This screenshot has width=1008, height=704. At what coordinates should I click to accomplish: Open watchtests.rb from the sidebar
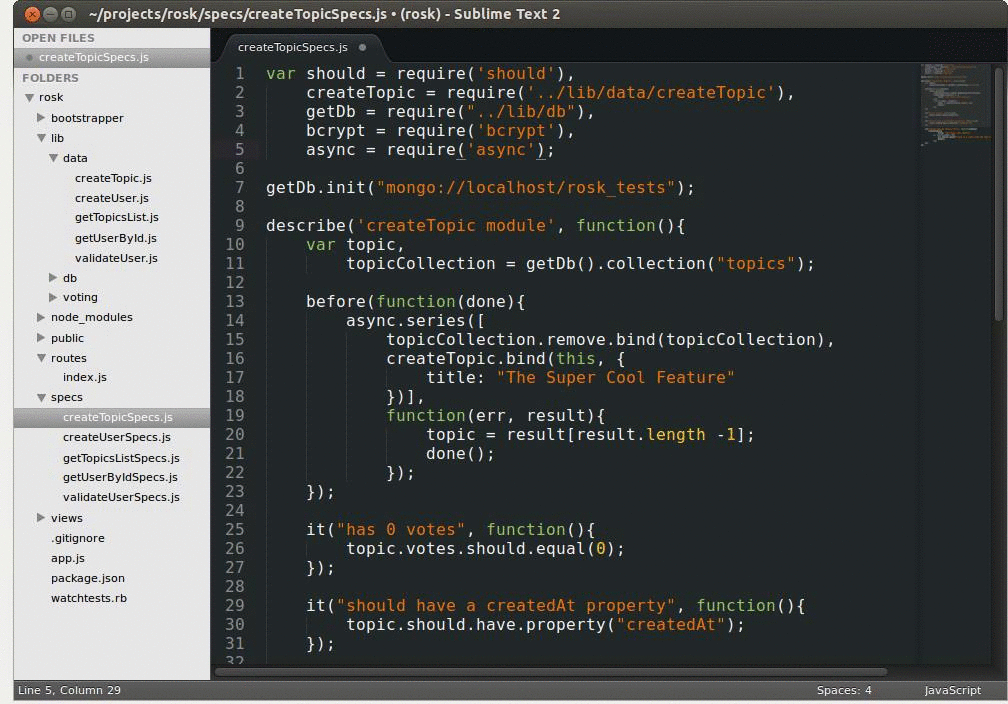click(x=86, y=598)
